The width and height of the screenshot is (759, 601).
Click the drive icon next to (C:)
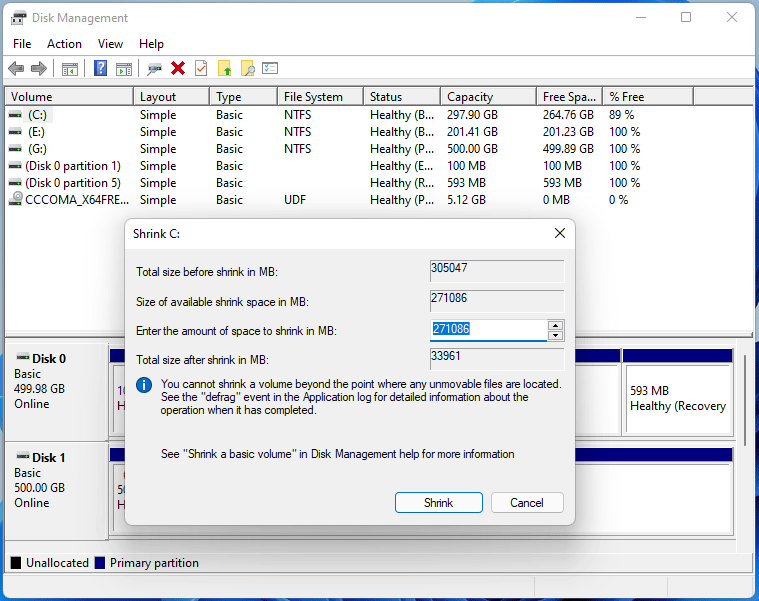(15, 115)
